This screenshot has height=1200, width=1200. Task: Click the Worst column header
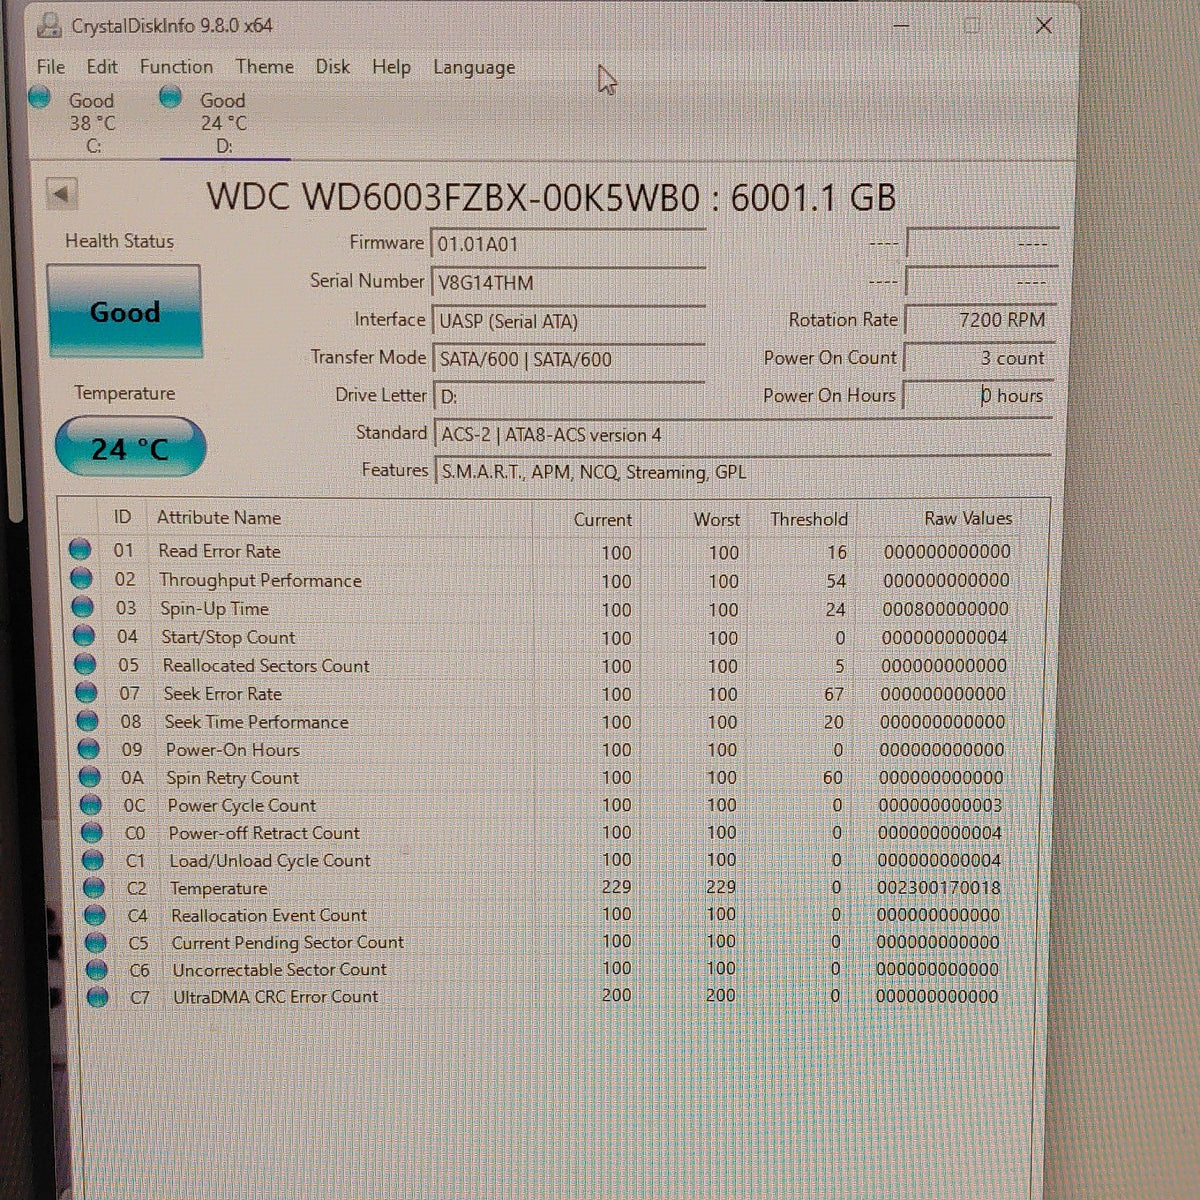click(716, 520)
